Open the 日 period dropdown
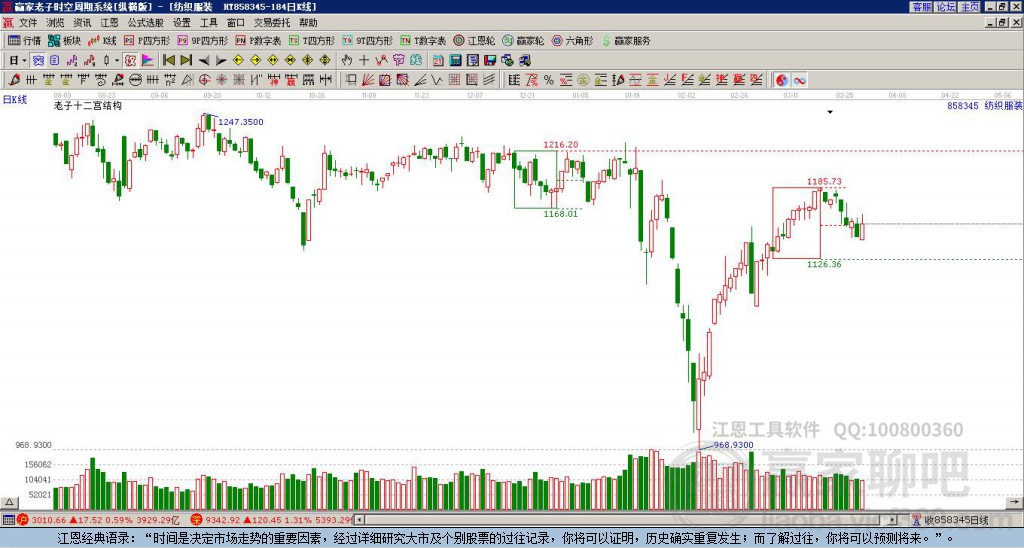1024x548 pixels. point(18,61)
